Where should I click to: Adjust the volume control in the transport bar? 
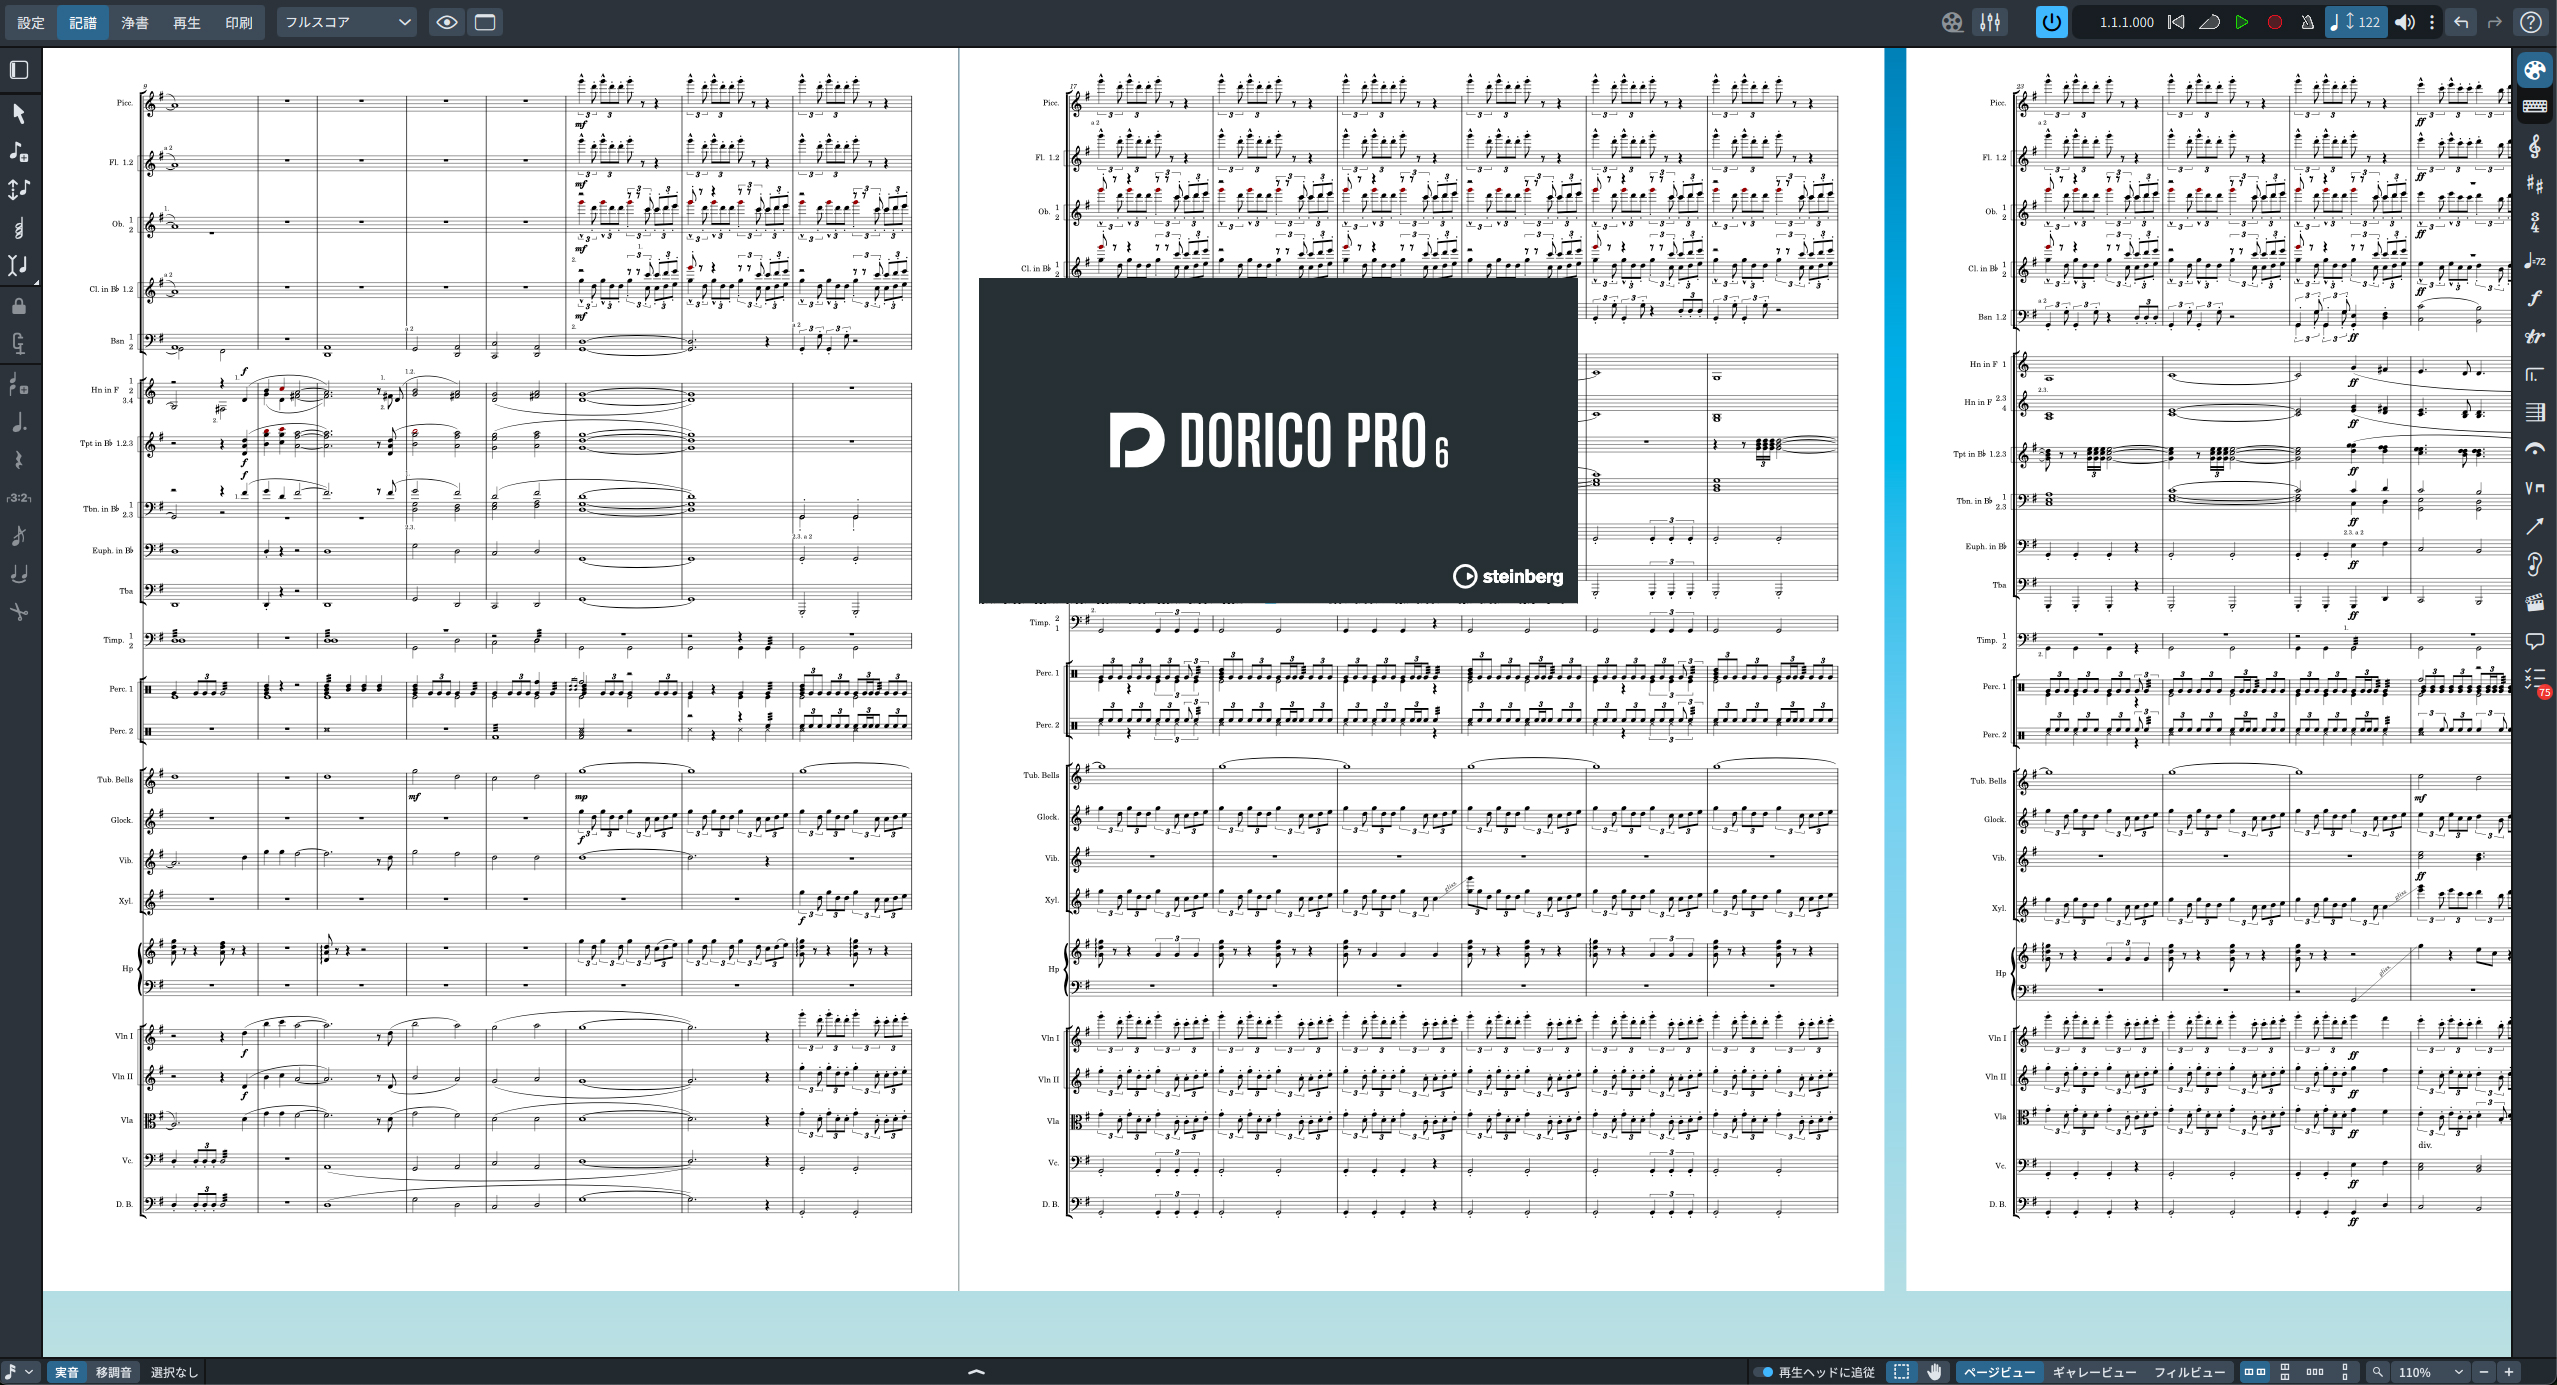[2405, 22]
